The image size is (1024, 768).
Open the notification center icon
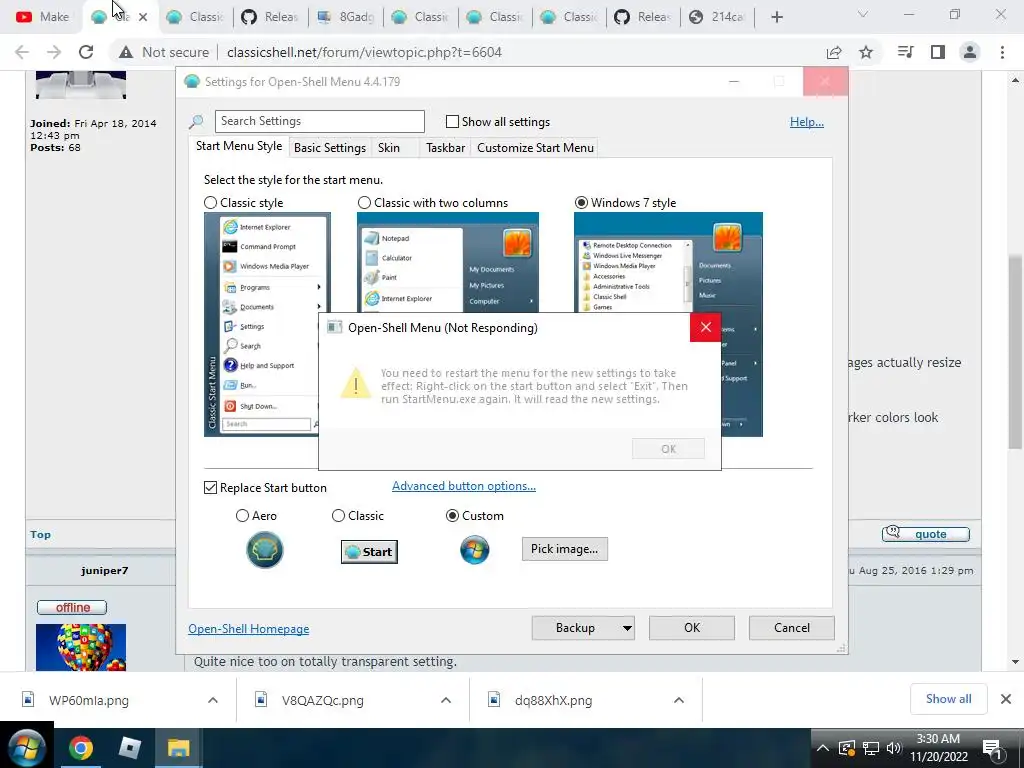click(993, 749)
